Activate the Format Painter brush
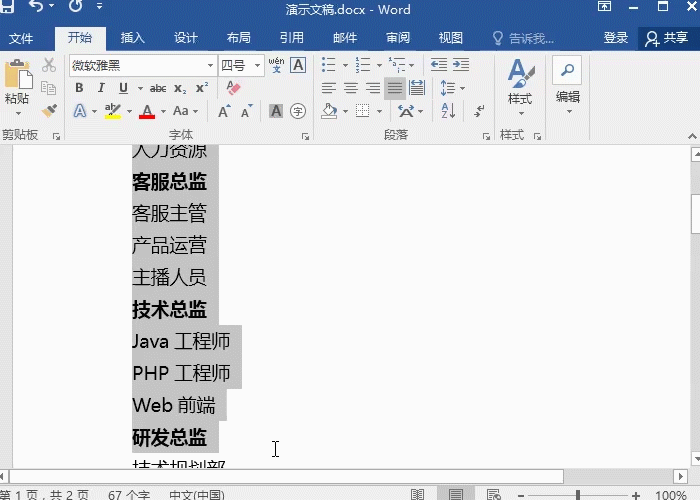The height and width of the screenshot is (500, 700). click(x=49, y=110)
